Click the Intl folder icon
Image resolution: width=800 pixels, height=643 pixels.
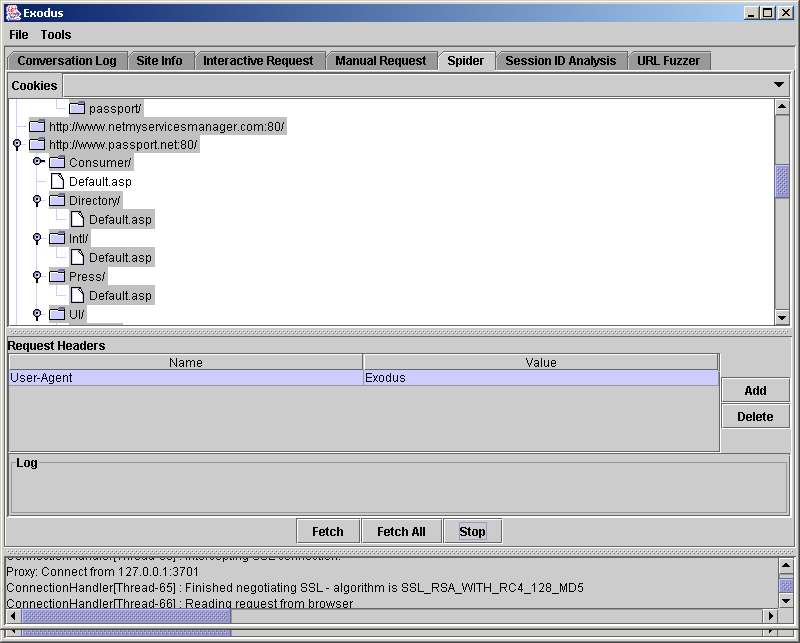pyautogui.click(x=57, y=238)
